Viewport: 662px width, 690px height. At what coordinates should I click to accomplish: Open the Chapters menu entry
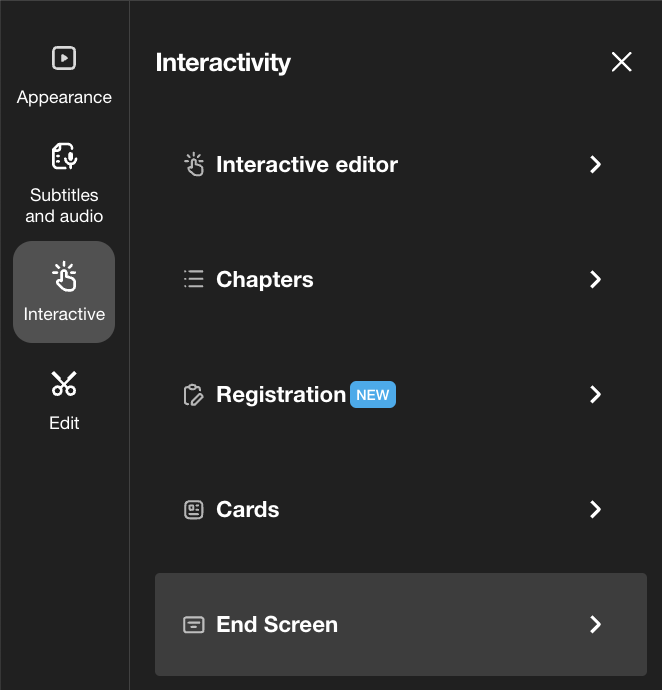coord(265,280)
